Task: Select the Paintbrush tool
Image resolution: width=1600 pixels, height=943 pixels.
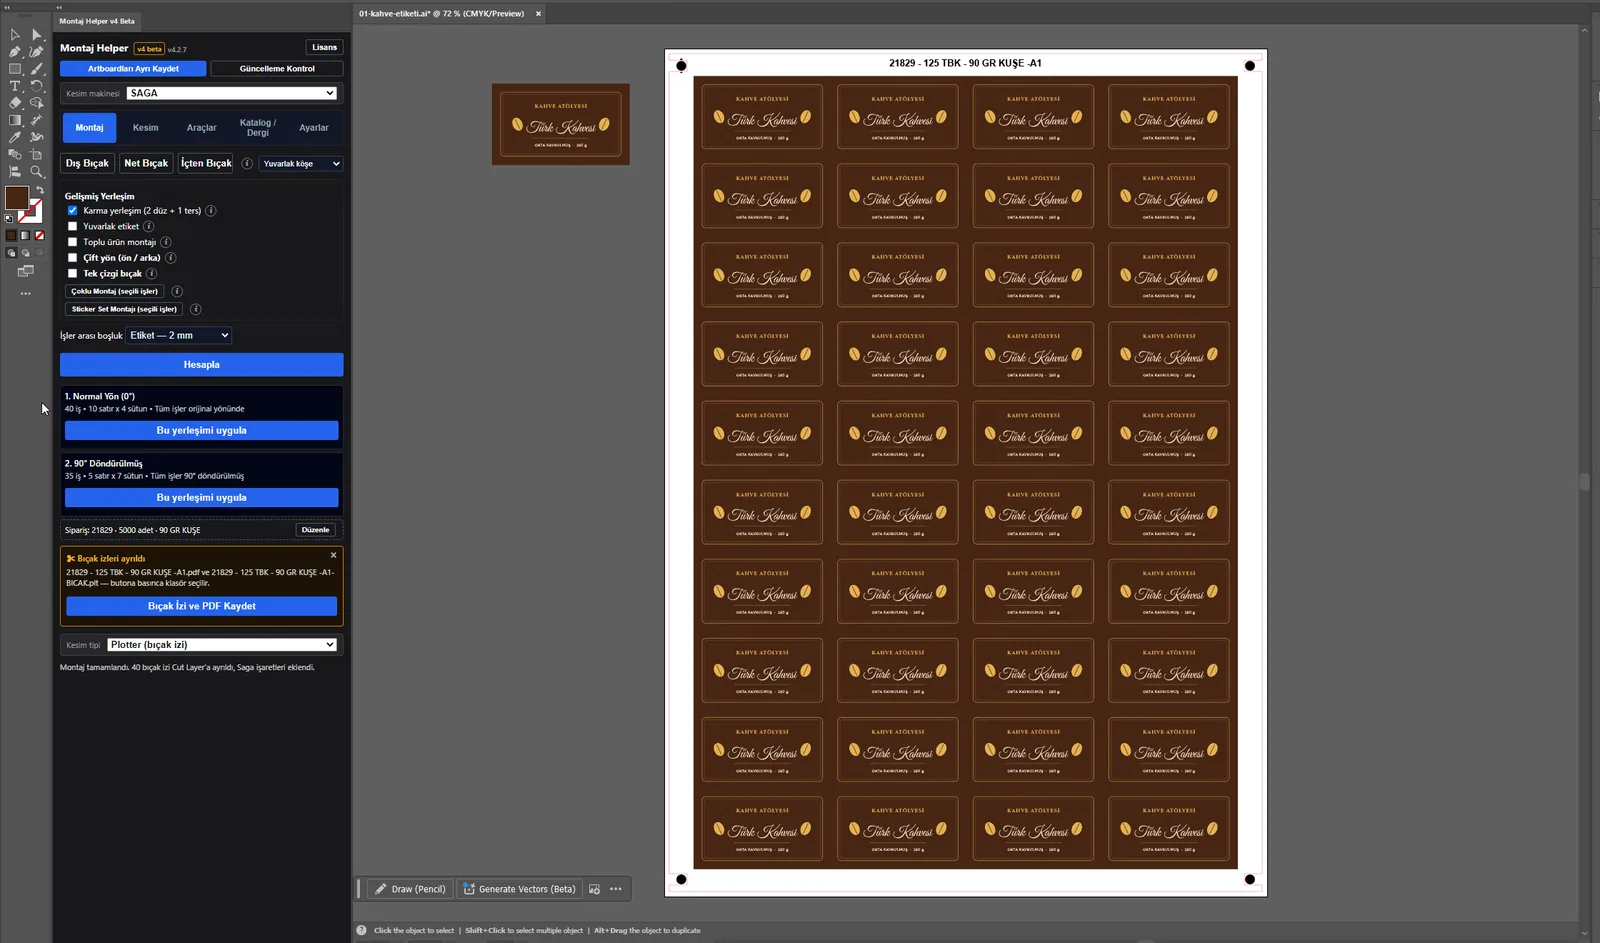Action: point(37,69)
